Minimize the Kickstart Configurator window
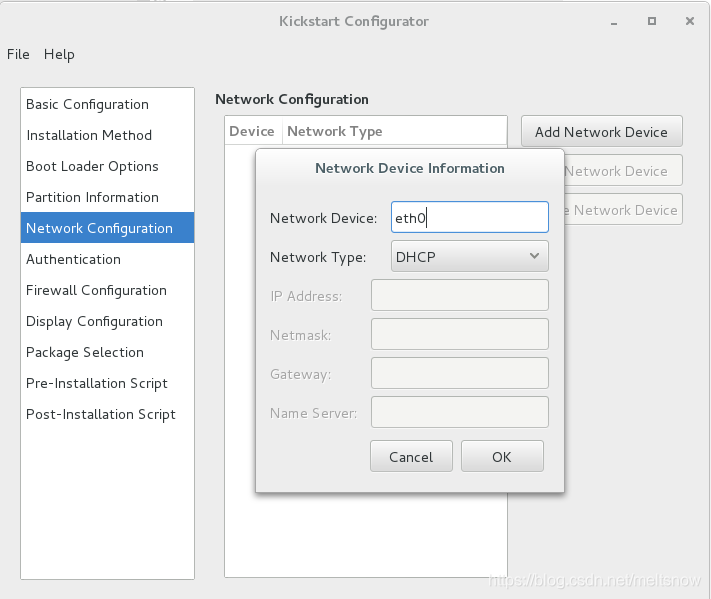 tap(614, 22)
